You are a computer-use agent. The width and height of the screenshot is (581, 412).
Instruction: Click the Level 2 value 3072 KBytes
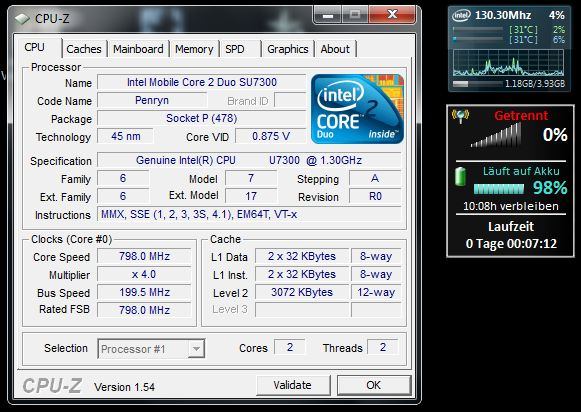(302, 292)
